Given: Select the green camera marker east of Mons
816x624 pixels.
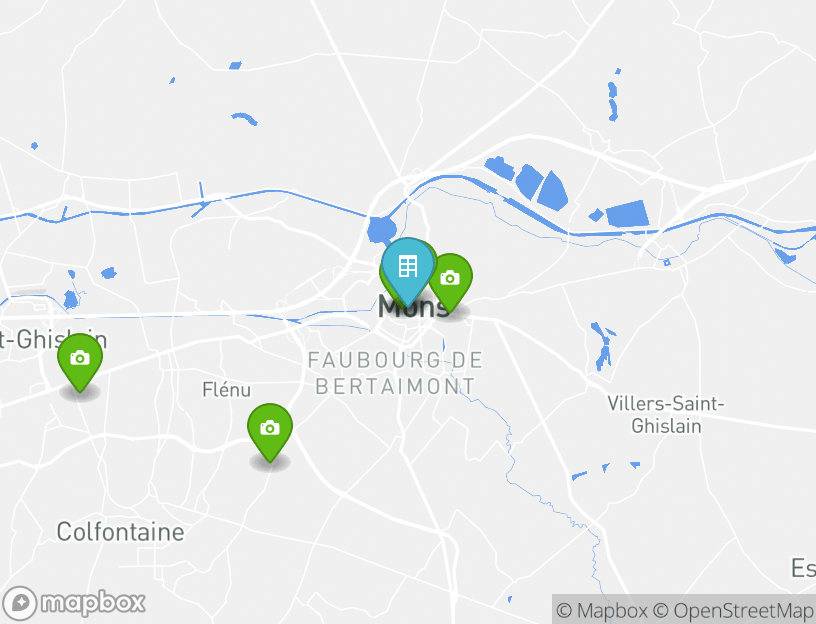Looking at the screenshot, I should click(x=450, y=282).
